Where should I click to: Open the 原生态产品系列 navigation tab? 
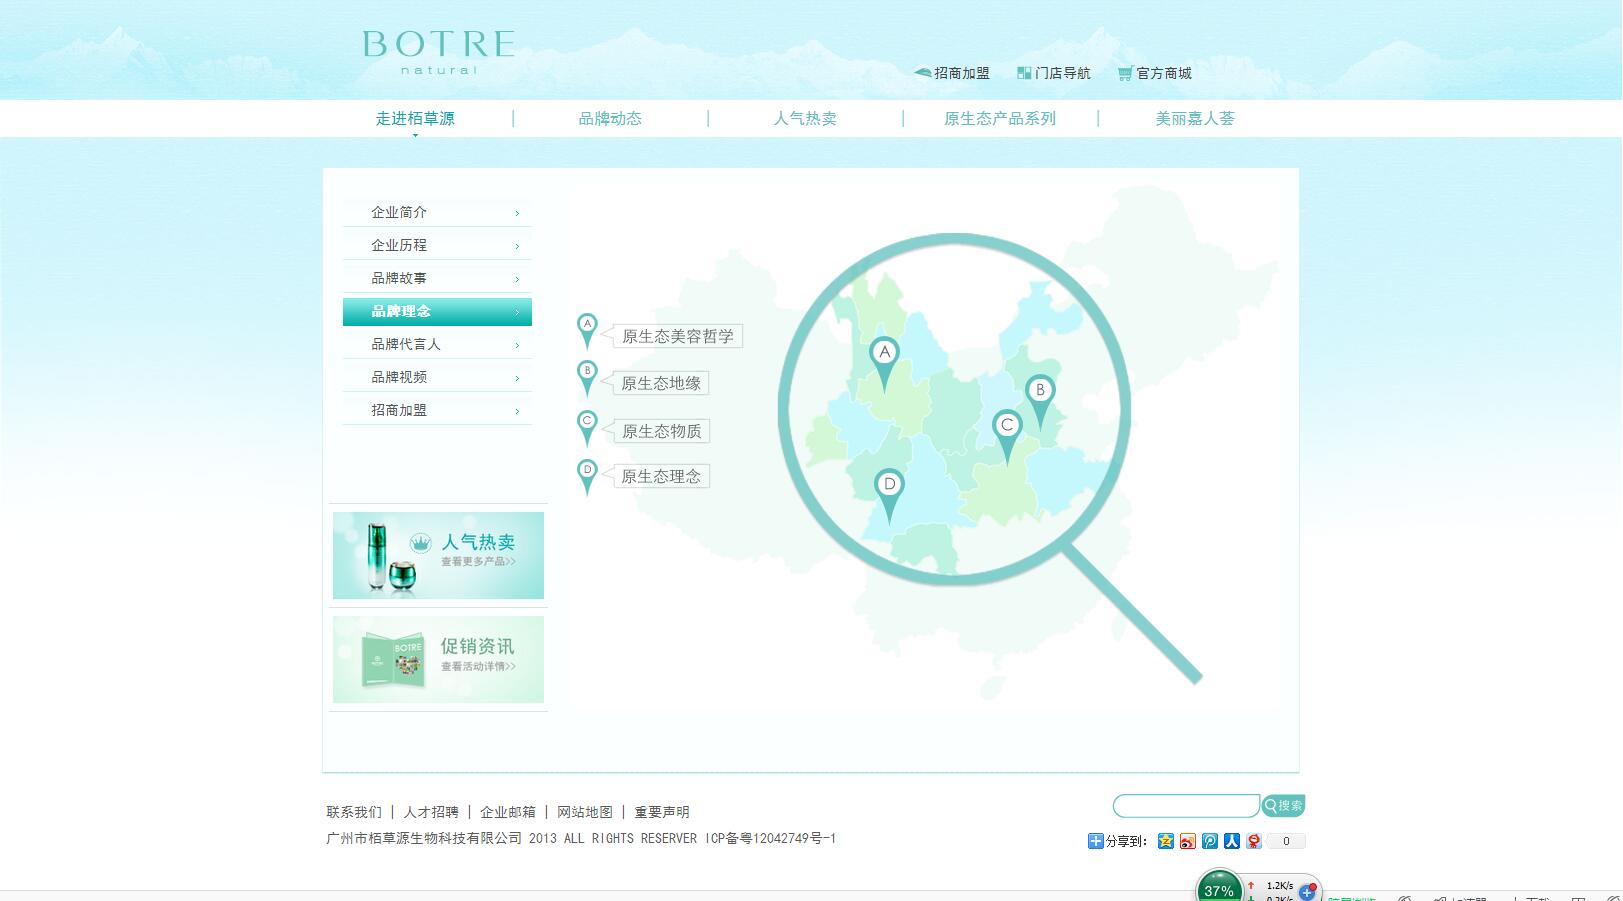[x=1001, y=118]
